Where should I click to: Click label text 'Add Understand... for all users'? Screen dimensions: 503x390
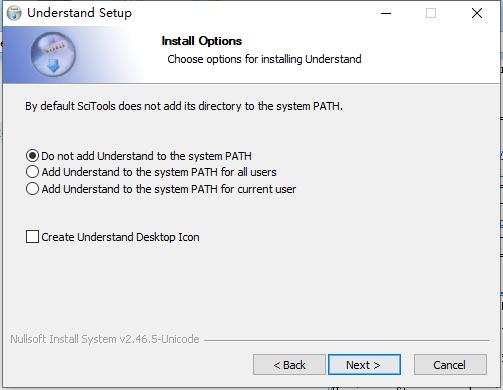click(159, 172)
